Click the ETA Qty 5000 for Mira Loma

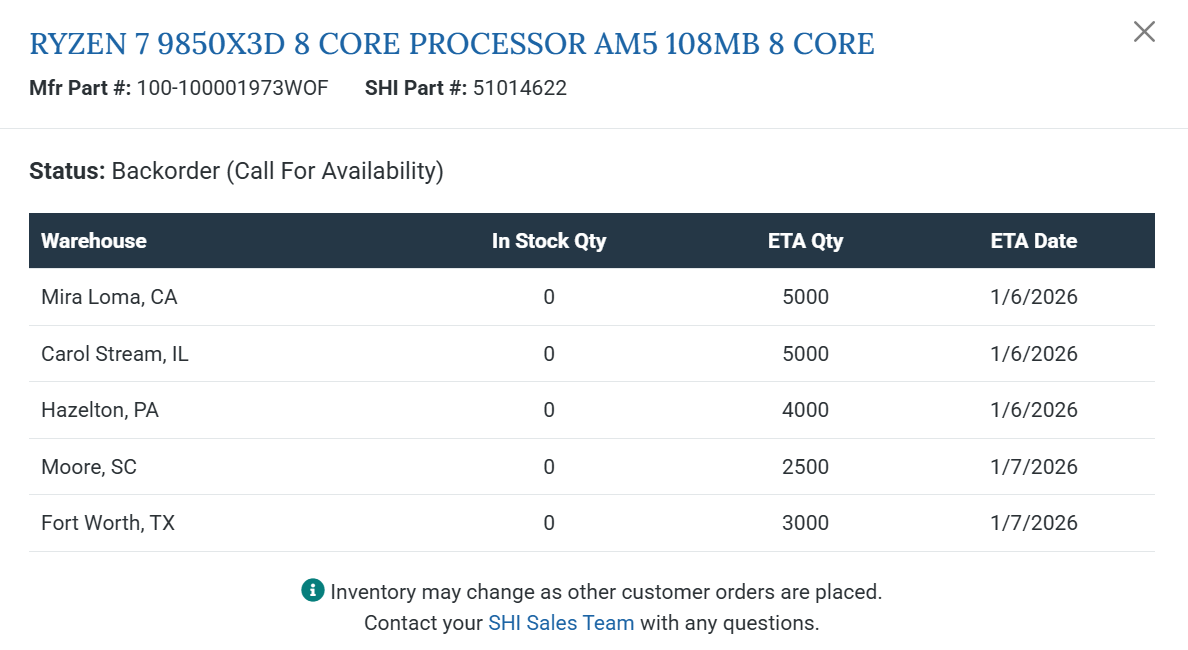coord(806,296)
